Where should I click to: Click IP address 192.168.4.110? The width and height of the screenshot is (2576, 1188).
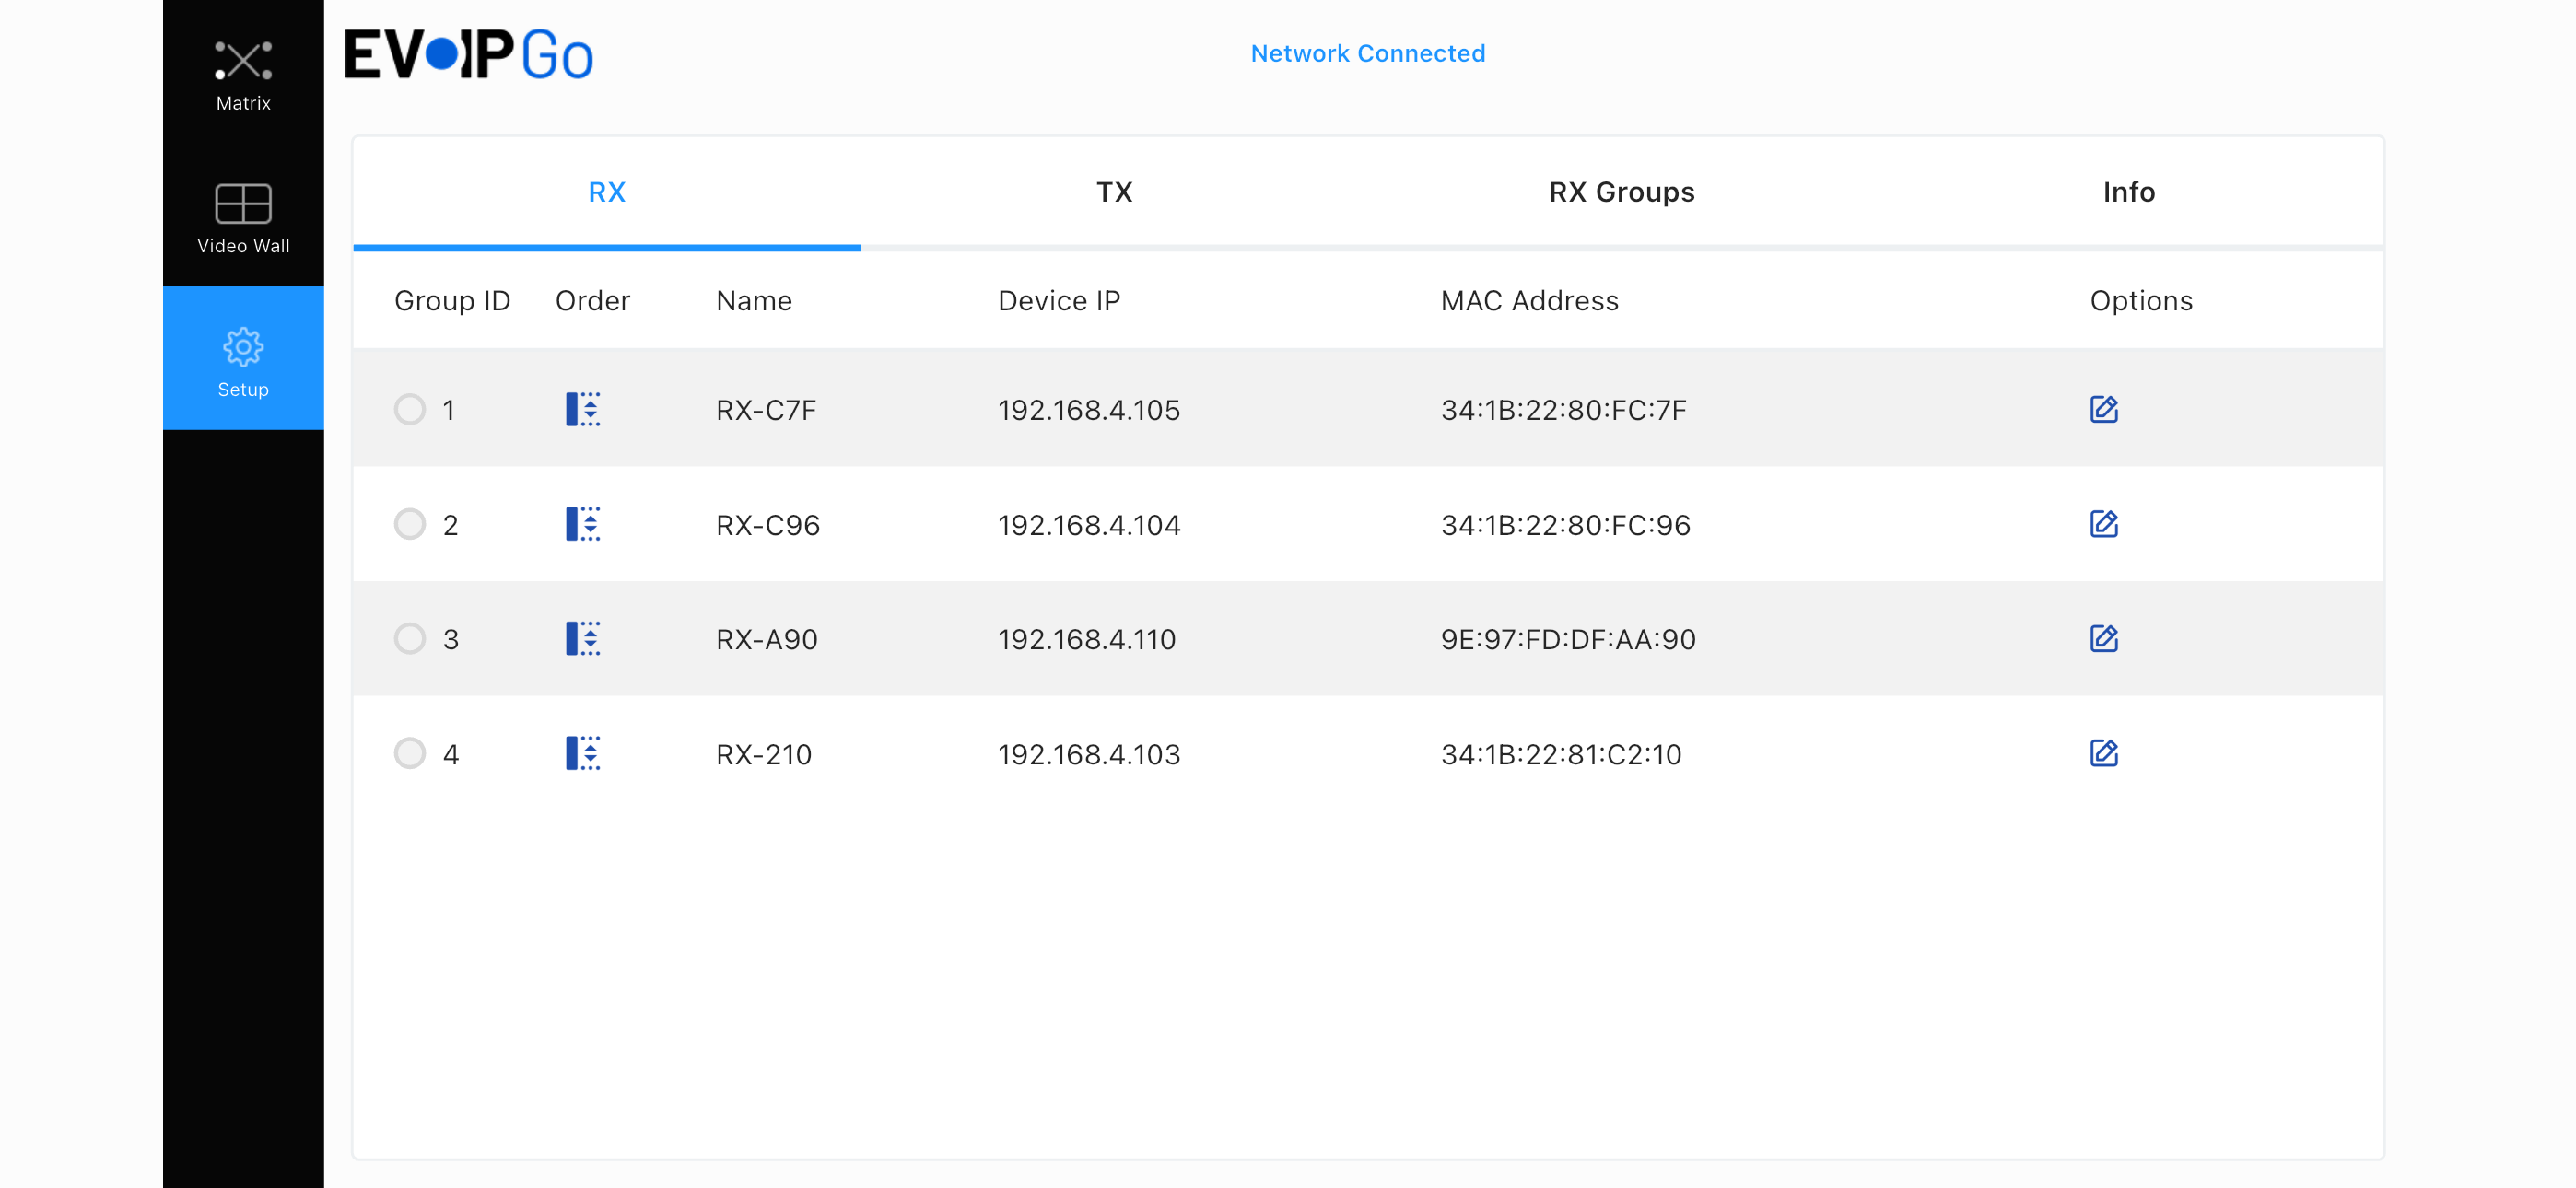coord(1087,639)
